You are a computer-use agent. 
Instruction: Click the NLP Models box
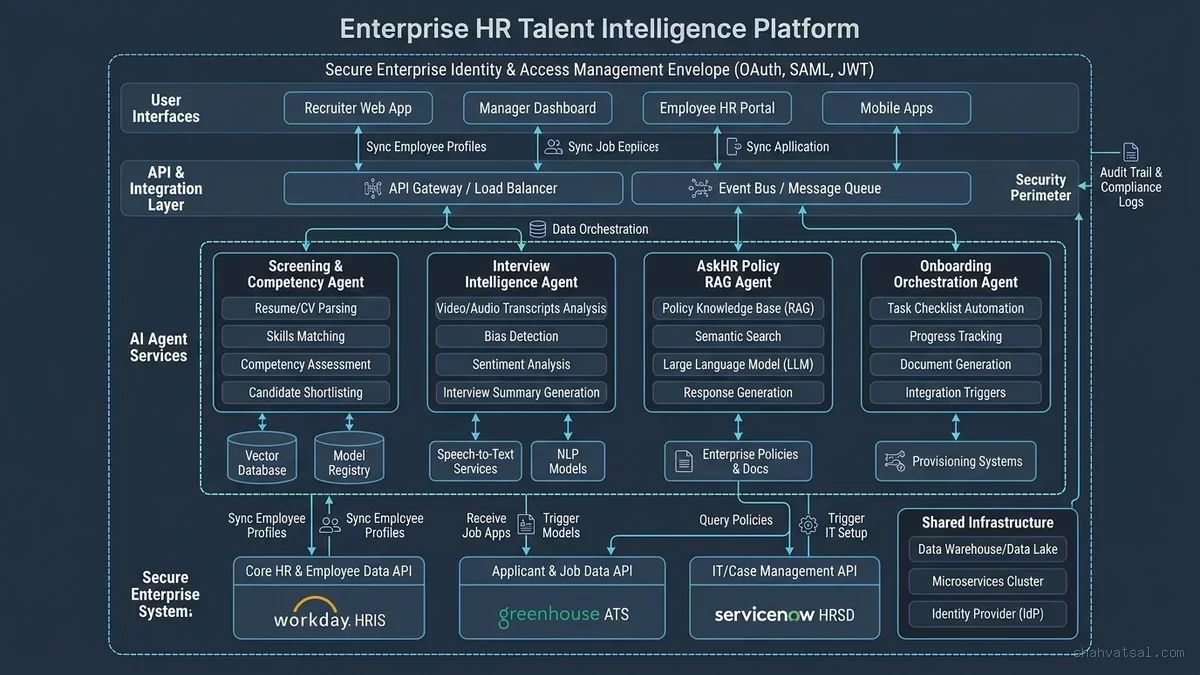(x=568, y=461)
